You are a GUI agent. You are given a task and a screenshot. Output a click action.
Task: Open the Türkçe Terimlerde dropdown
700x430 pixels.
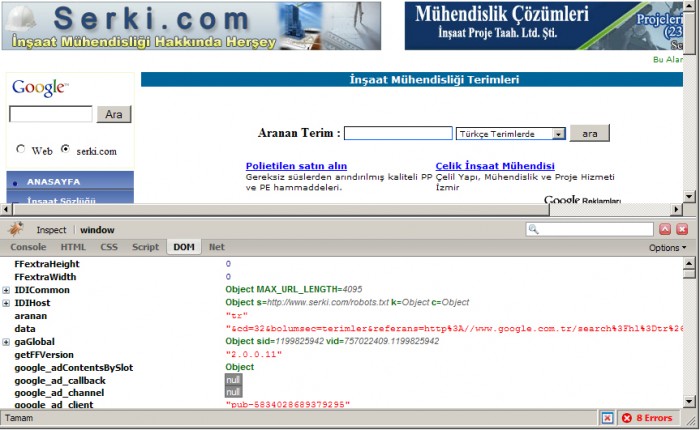click(510, 134)
